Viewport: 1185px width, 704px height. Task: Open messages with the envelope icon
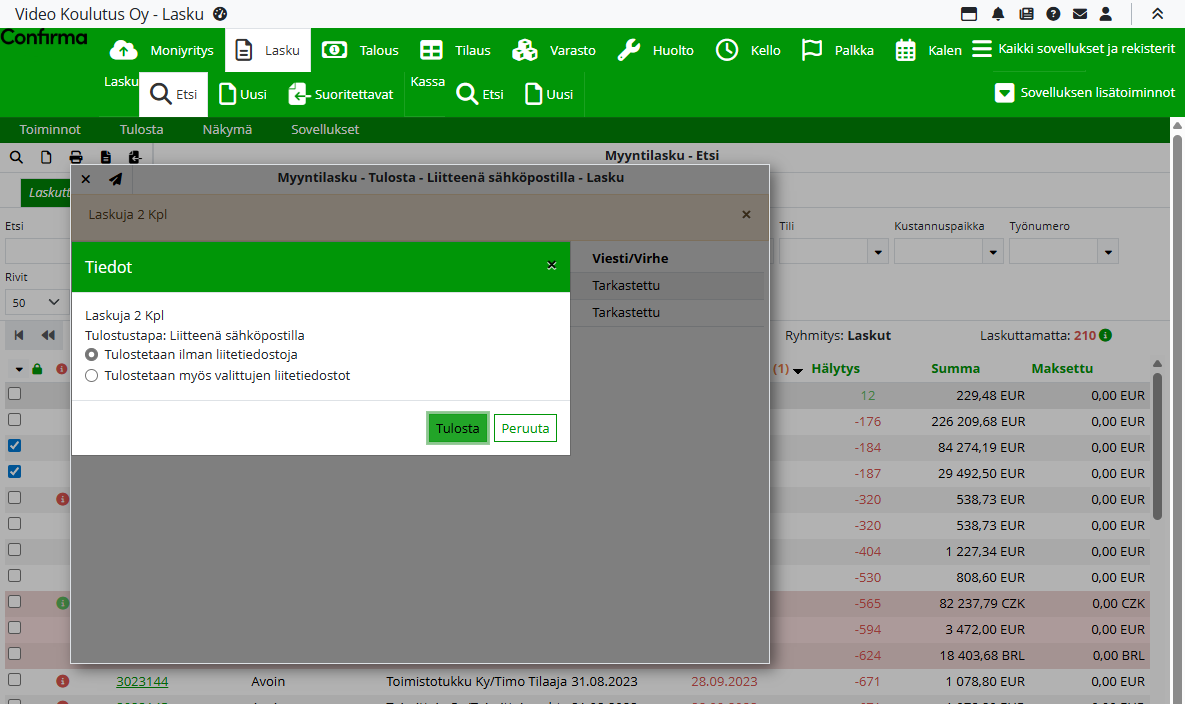pyautogui.click(x=1080, y=14)
